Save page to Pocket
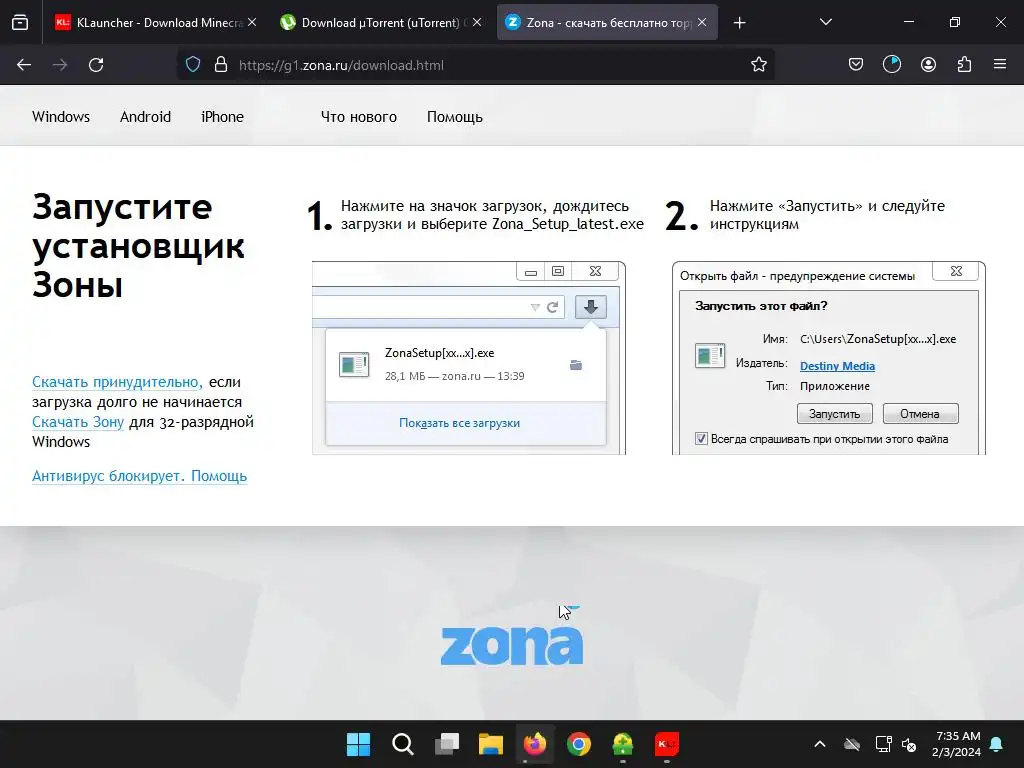Image resolution: width=1024 pixels, height=768 pixels. [x=856, y=65]
